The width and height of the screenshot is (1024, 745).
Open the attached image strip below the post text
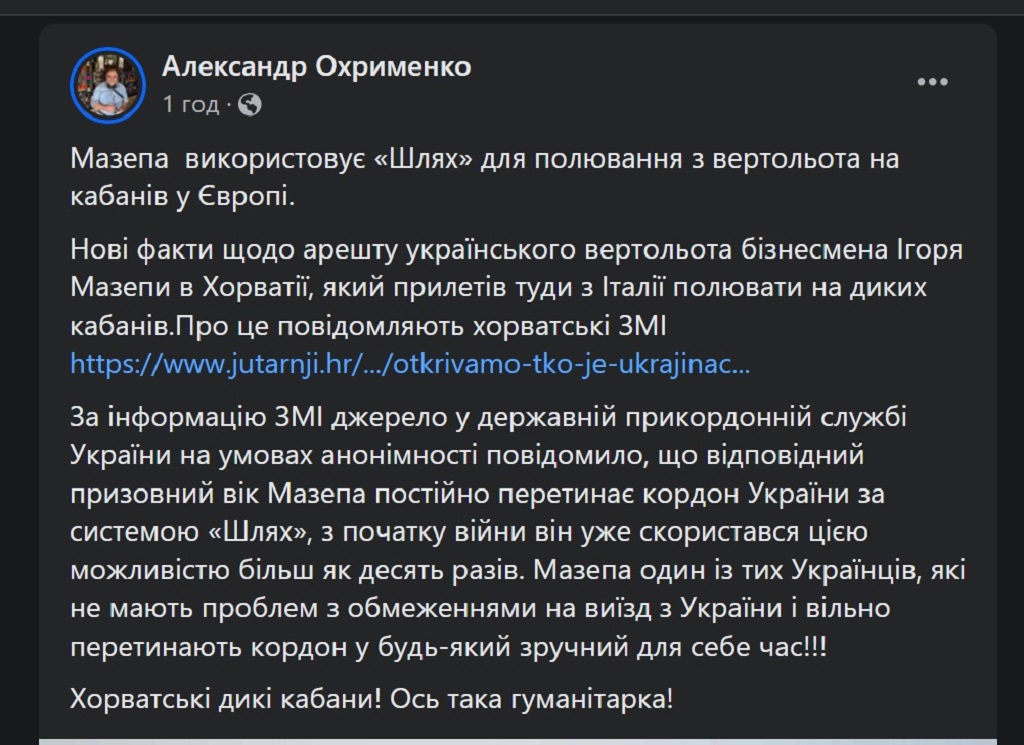click(518, 740)
